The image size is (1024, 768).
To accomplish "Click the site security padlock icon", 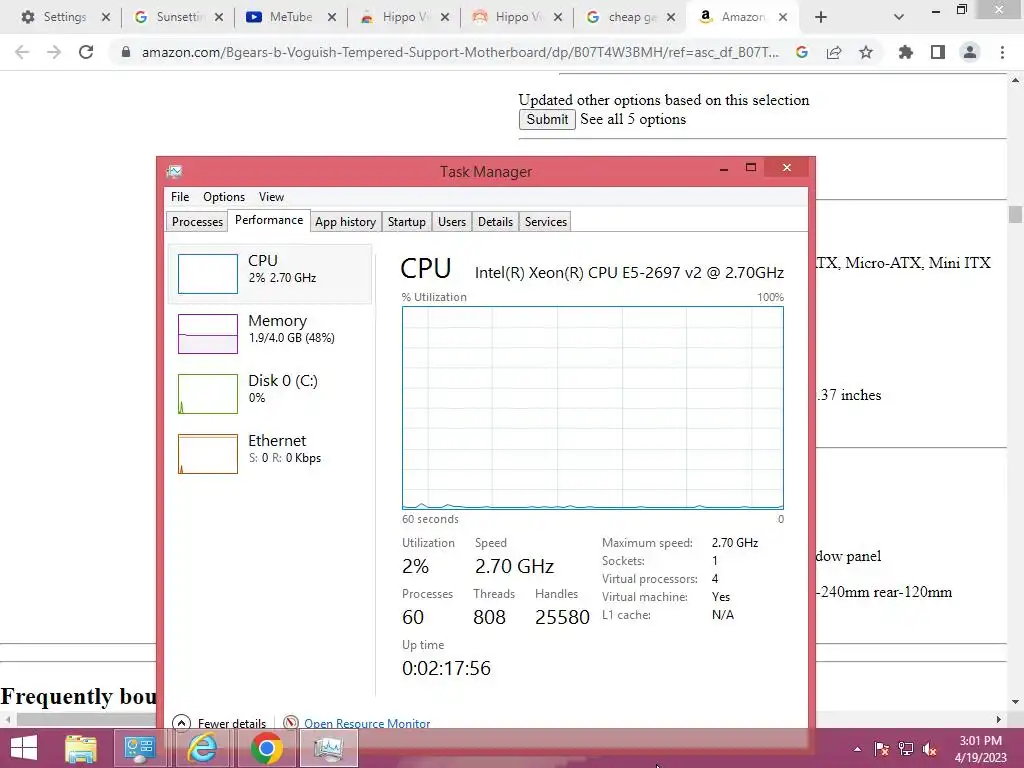I will [x=126, y=52].
